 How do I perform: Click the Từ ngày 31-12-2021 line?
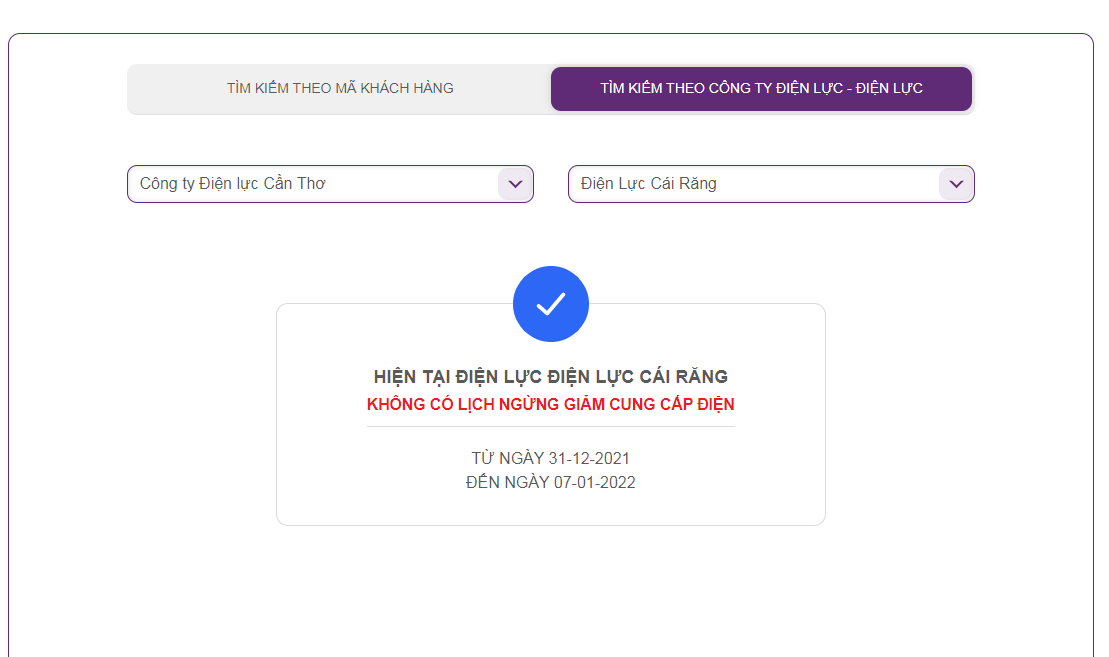pos(550,458)
